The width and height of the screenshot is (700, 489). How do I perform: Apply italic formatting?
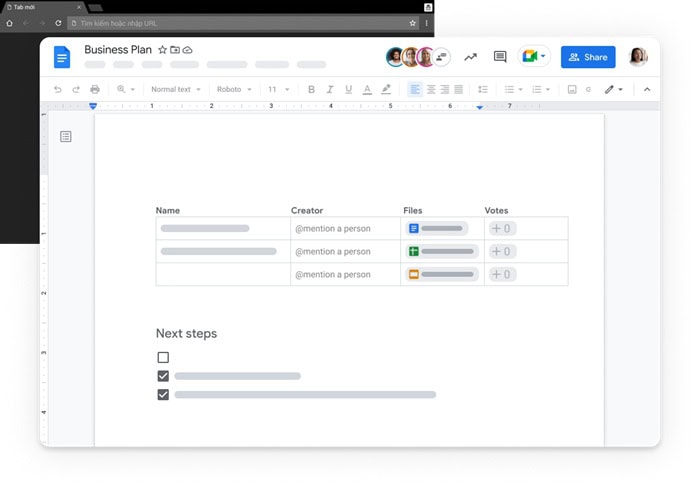coord(330,89)
